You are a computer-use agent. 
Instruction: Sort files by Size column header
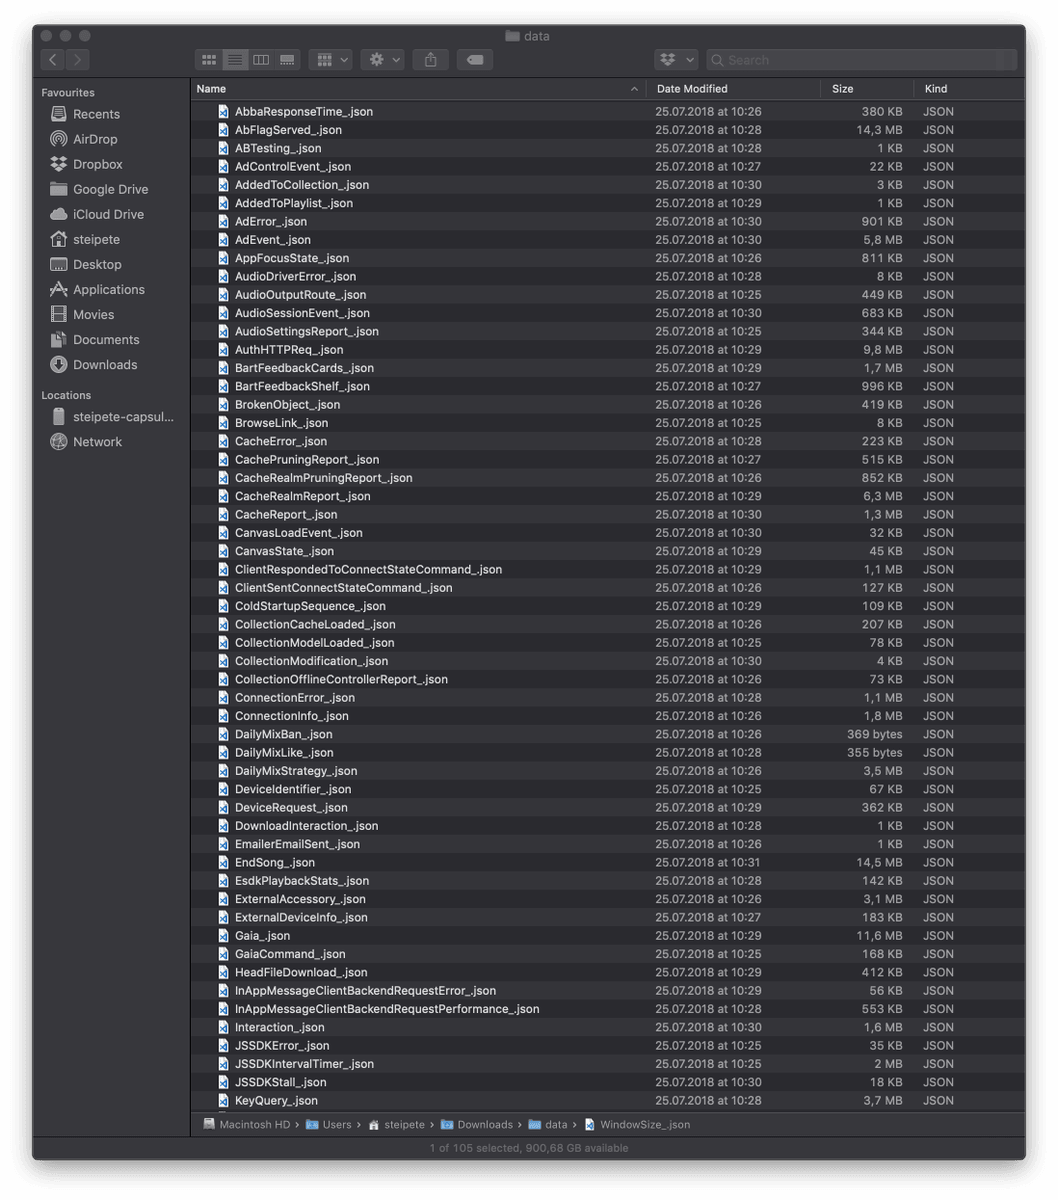(843, 89)
